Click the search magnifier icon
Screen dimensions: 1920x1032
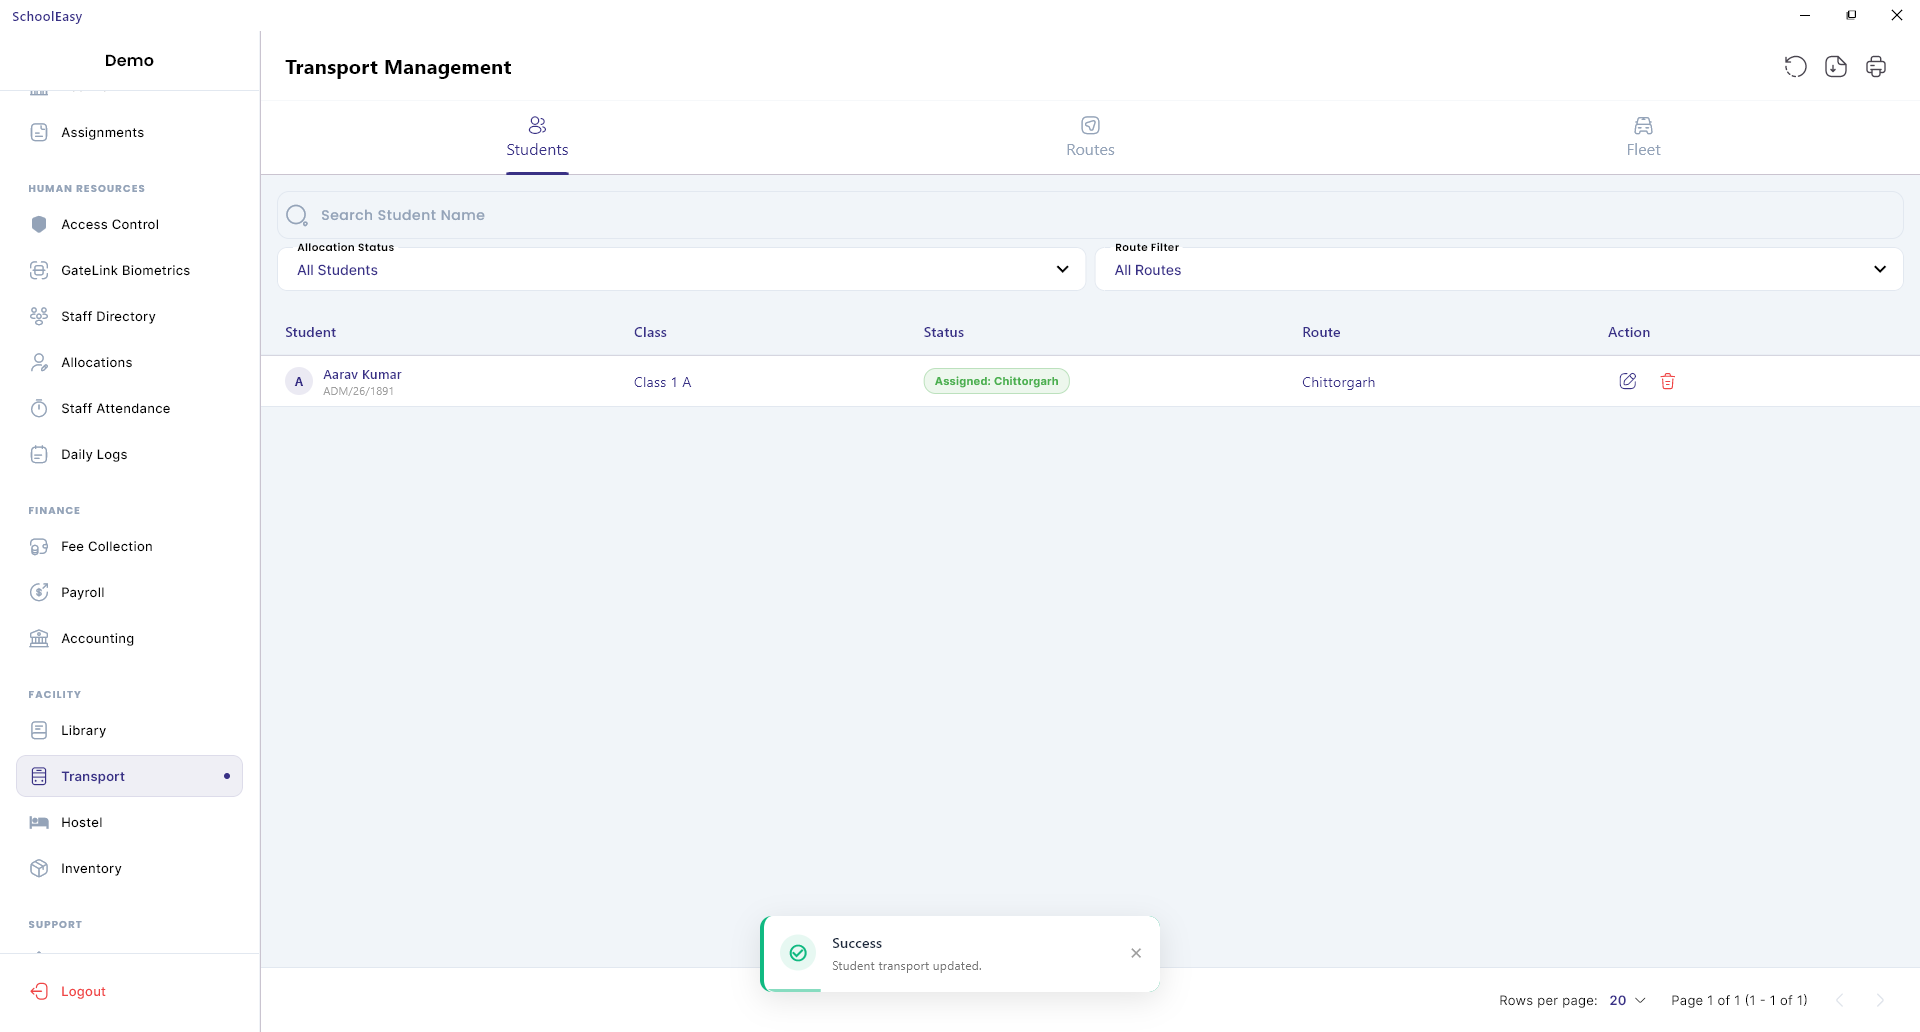pyautogui.click(x=297, y=215)
